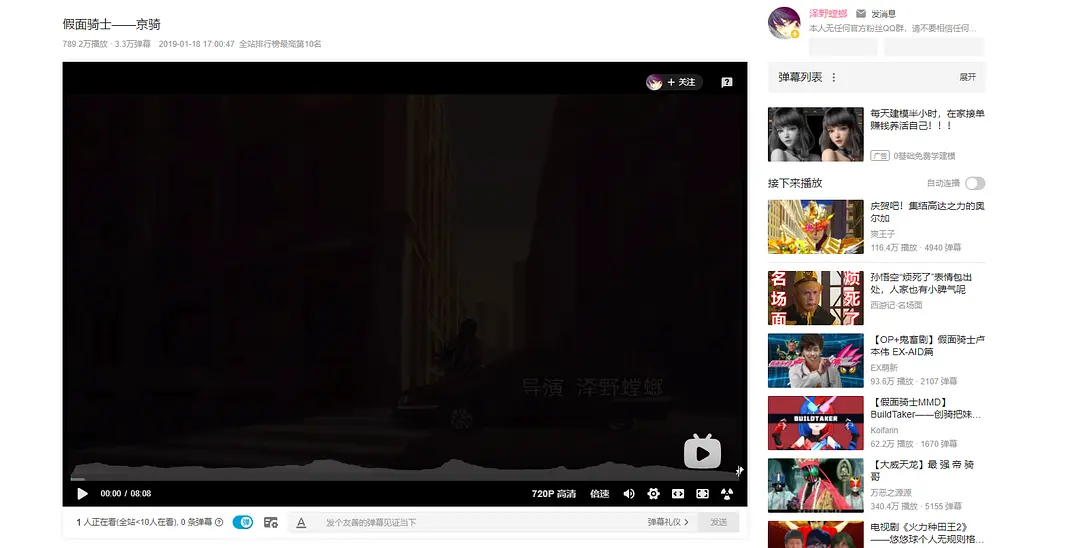
Task: Enter fullscreen mode icon
Action: pyautogui.click(x=702, y=493)
